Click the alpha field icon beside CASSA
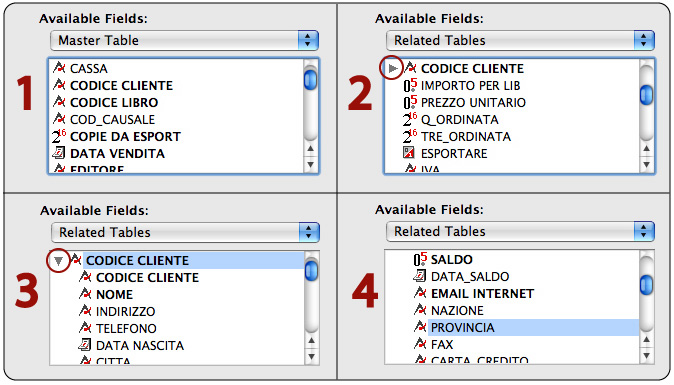Viewport: 674px width, 385px height. coord(59,67)
